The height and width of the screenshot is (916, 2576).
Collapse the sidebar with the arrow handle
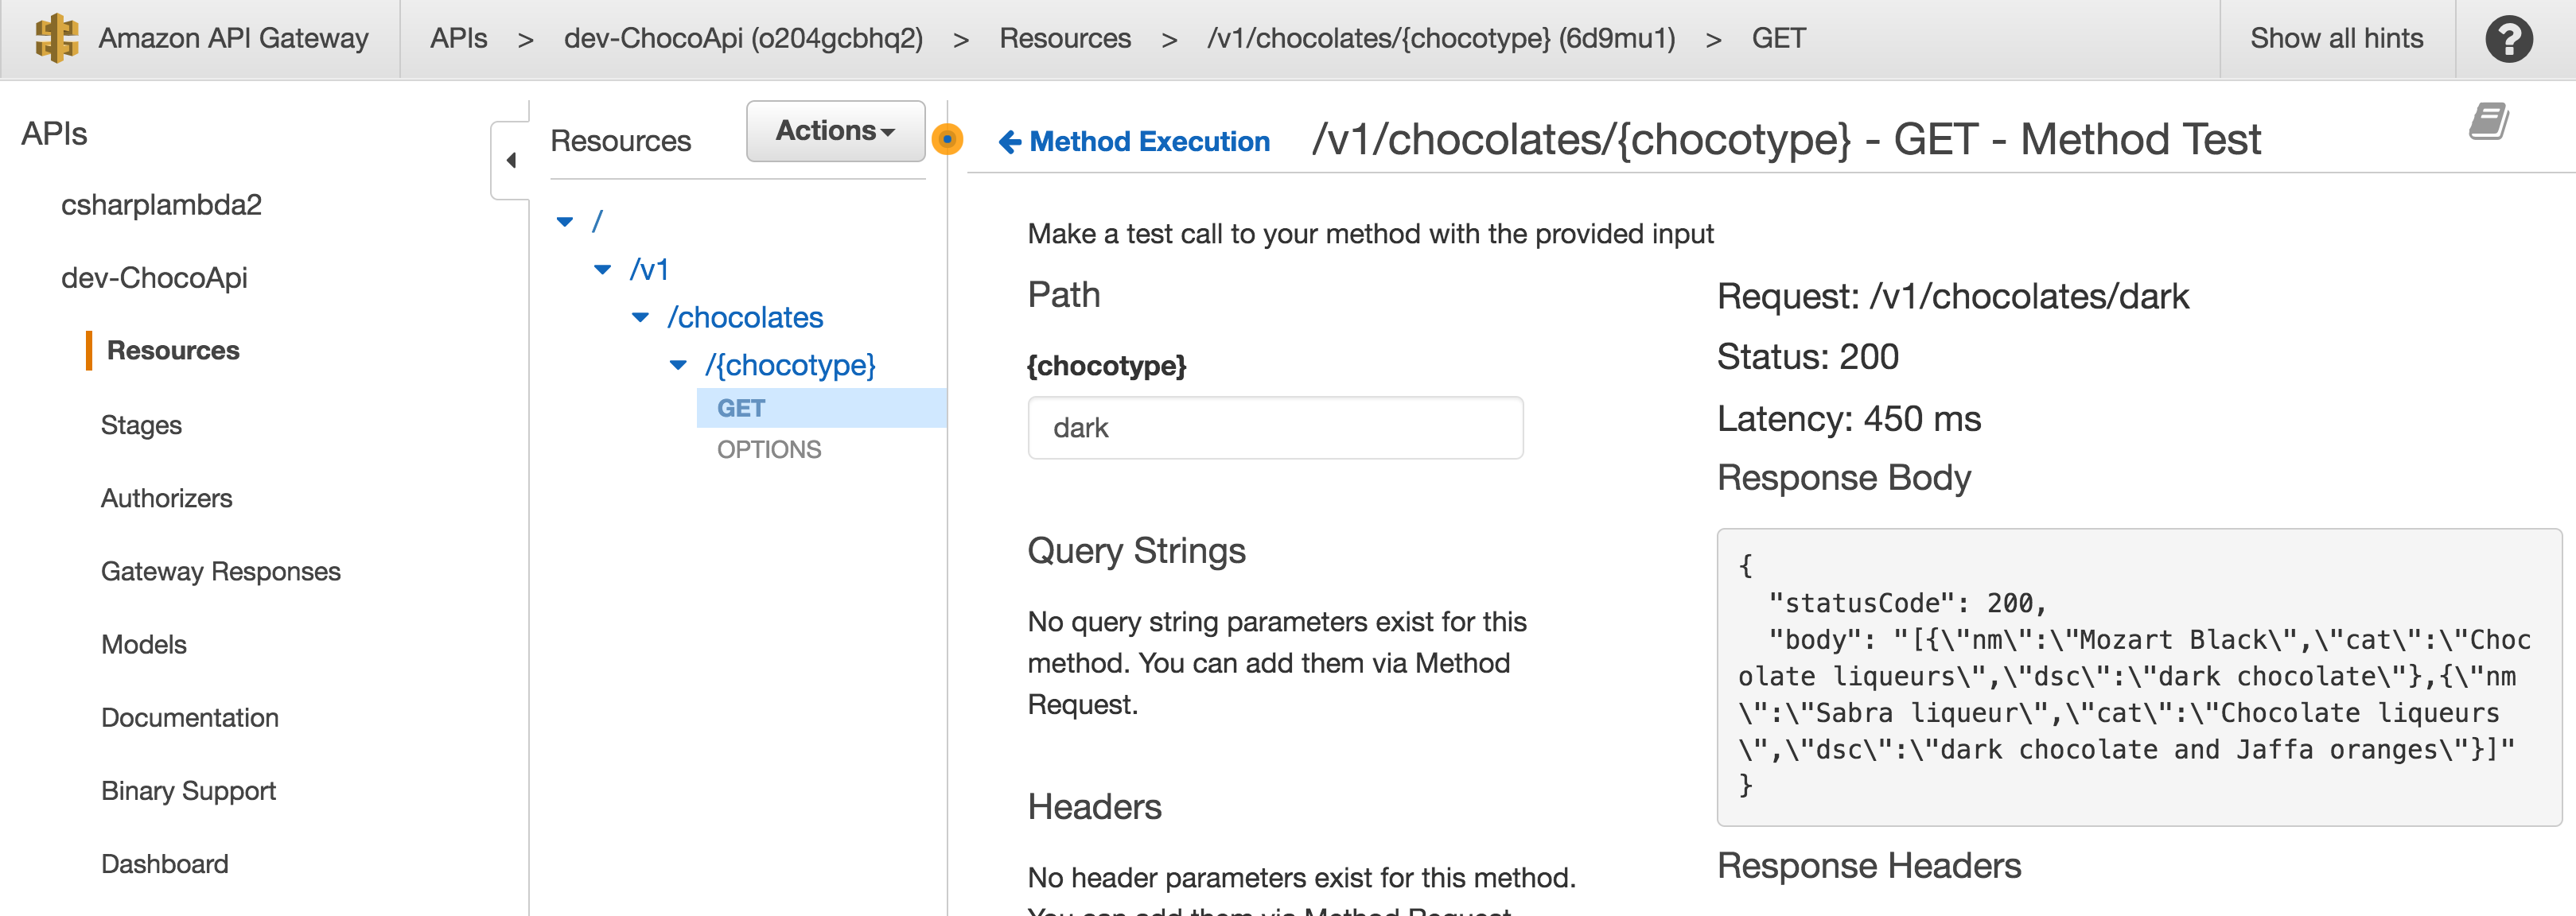(511, 160)
